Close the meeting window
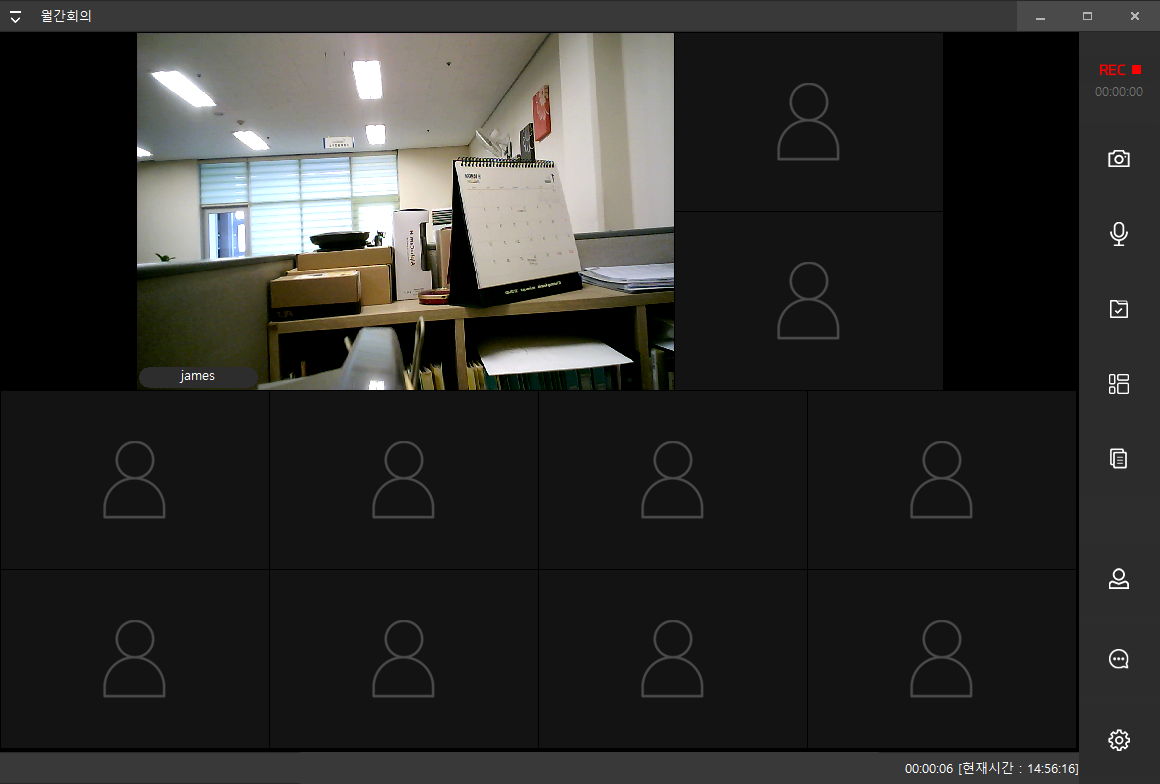The image size is (1160, 784). [x=1135, y=16]
